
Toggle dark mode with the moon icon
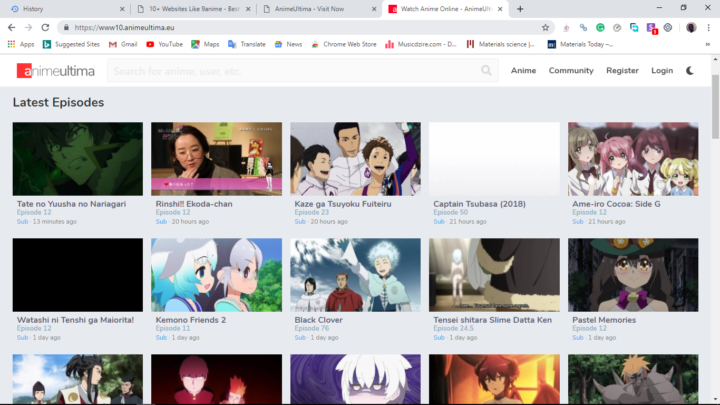coord(690,71)
